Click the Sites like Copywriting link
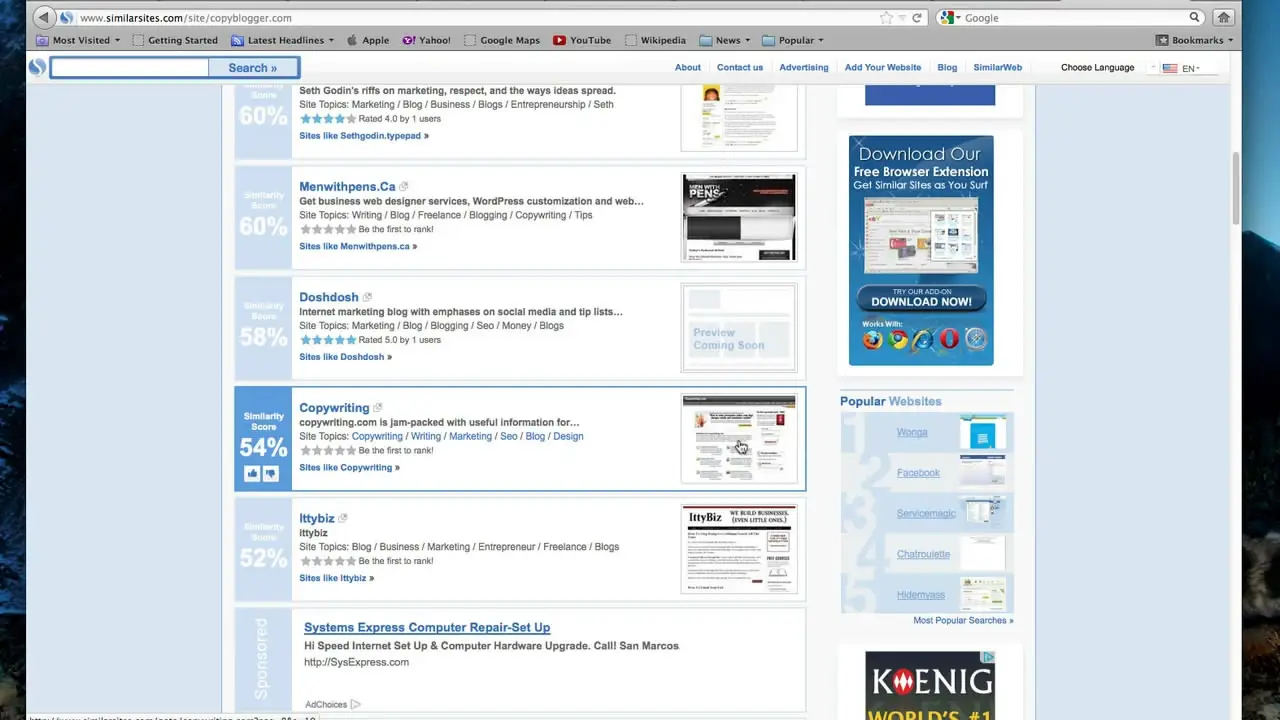 point(349,468)
